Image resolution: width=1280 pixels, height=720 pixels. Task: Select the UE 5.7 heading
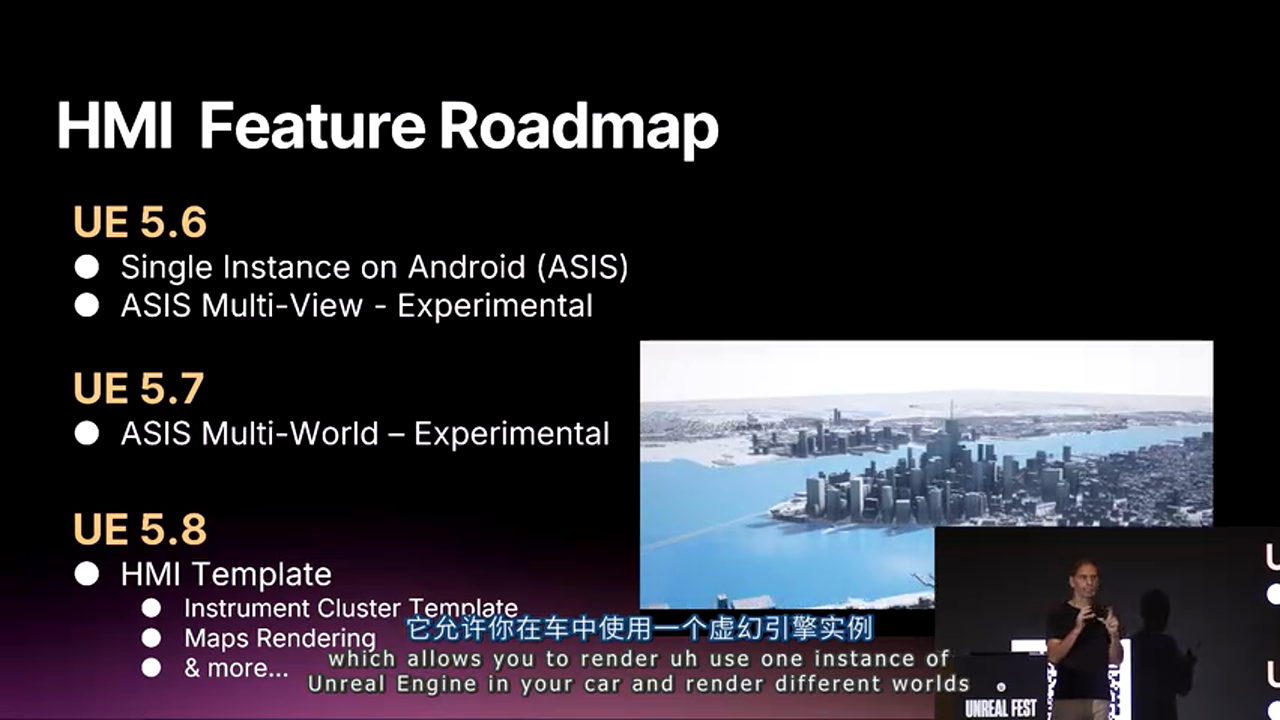pyautogui.click(x=138, y=388)
